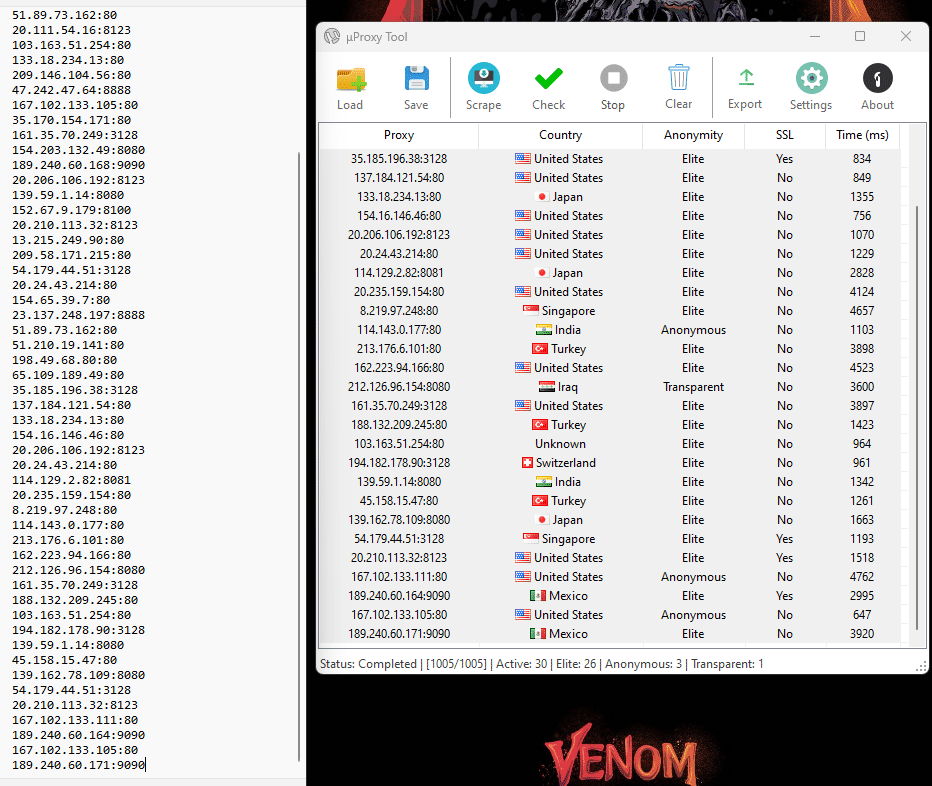
Task: Select table row 189.240.60.164:9090
Action: point(610,596)
